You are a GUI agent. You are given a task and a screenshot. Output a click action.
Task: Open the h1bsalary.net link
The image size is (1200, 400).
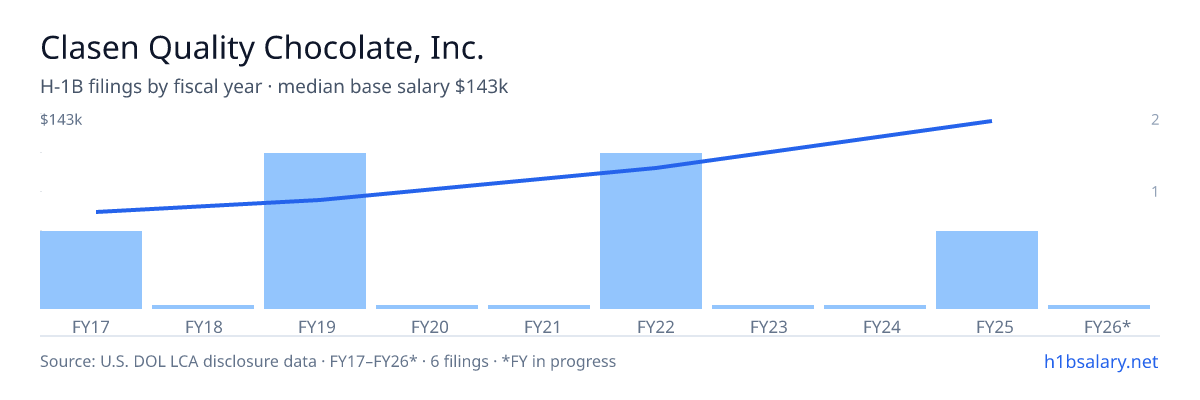click(1100, 361)
